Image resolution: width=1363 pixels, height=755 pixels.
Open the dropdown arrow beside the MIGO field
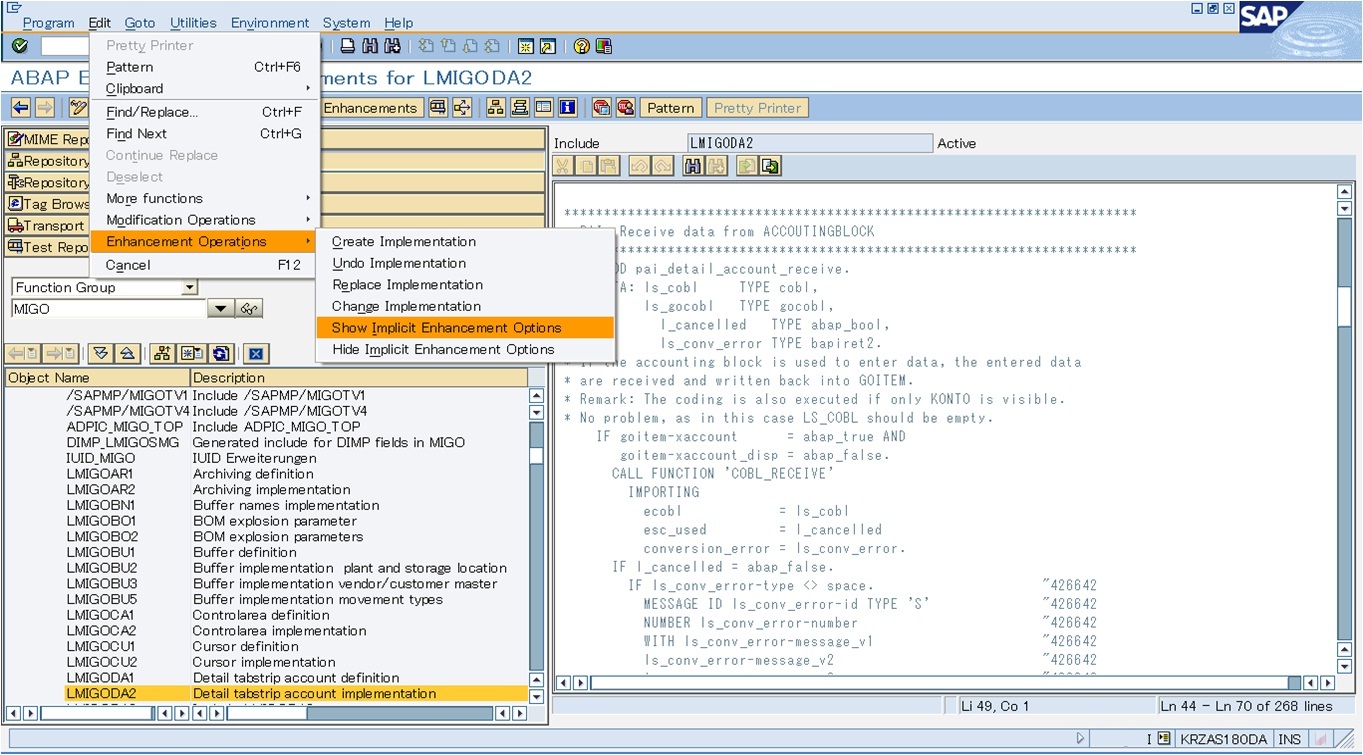point(220,309)
